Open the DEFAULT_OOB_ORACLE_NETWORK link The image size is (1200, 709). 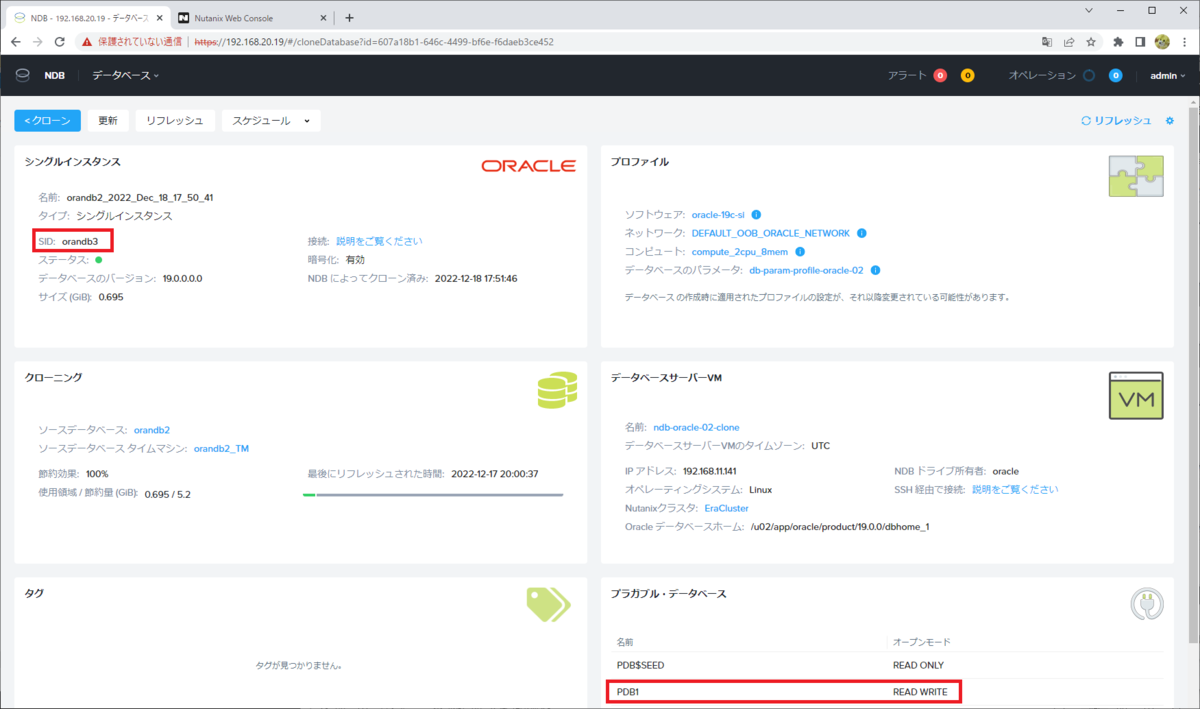(771, 233)
